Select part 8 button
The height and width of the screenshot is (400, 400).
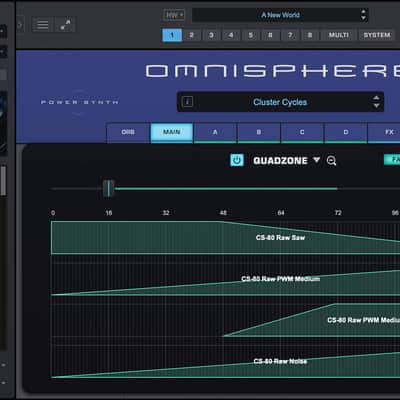310,35
